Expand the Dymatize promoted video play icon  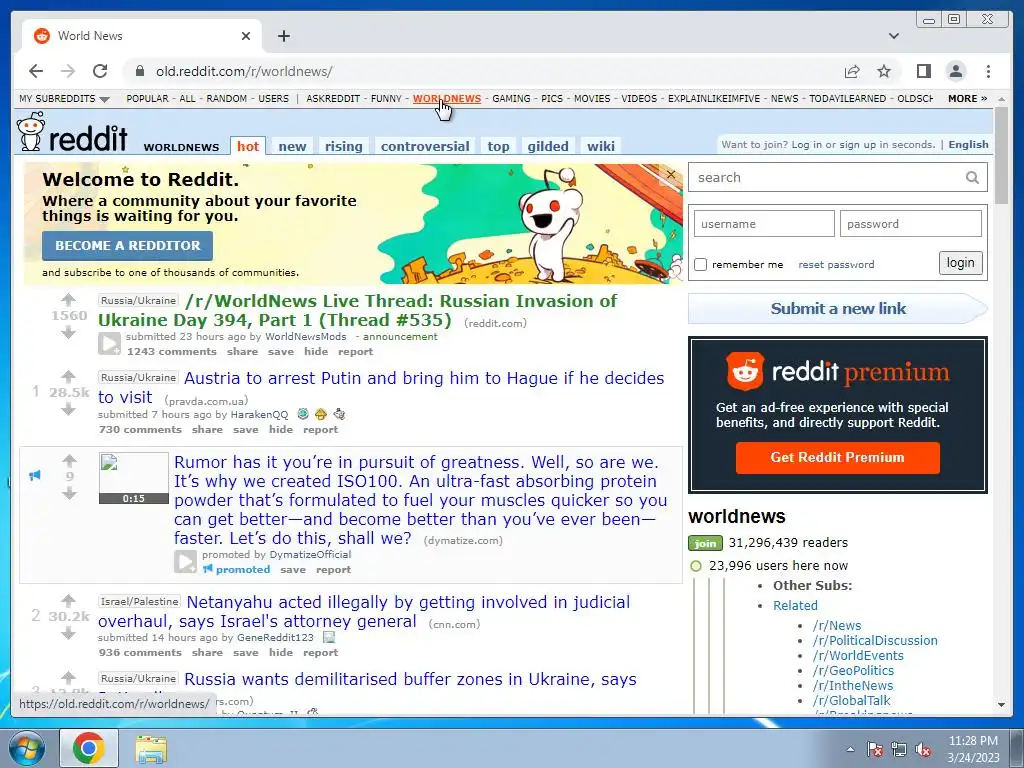tap(185, 562)
